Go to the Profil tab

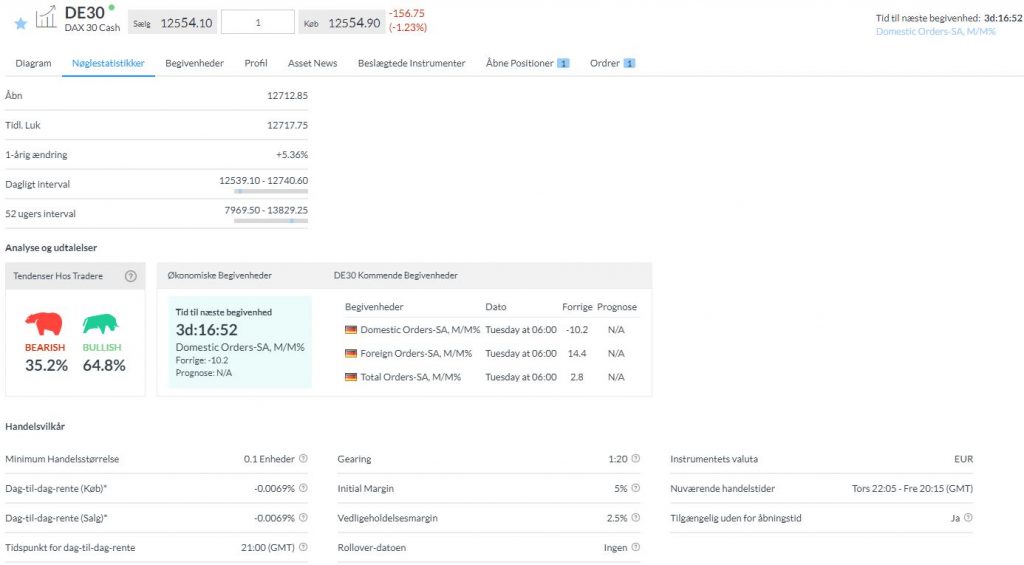(256, 63)
